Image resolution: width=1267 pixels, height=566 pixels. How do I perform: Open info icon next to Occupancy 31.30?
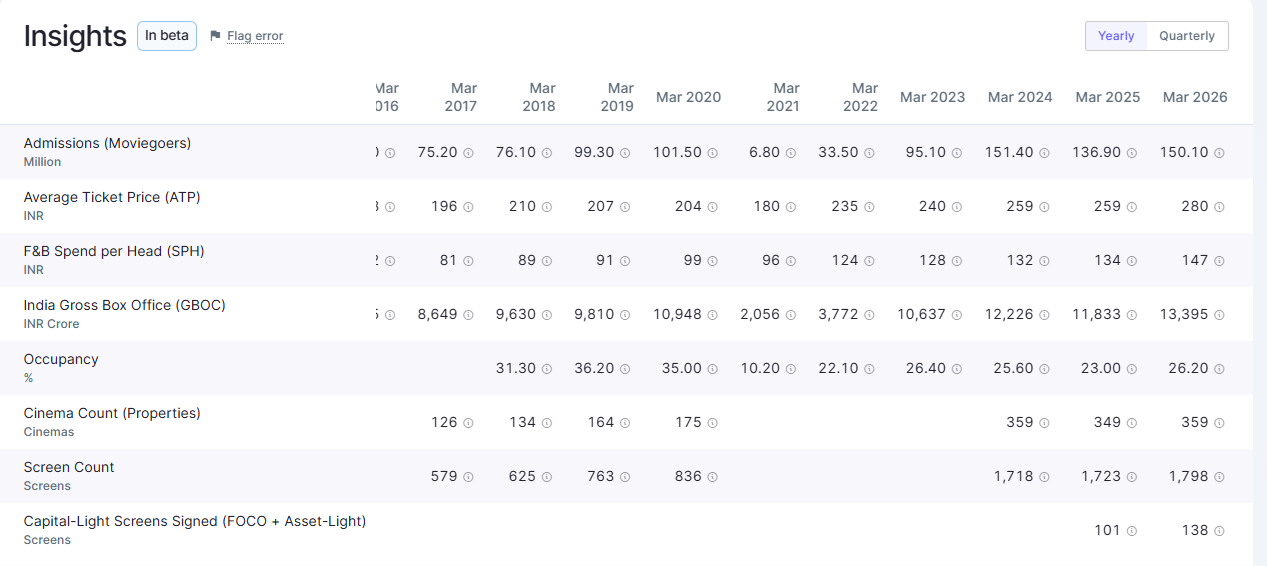click(547, 369)
